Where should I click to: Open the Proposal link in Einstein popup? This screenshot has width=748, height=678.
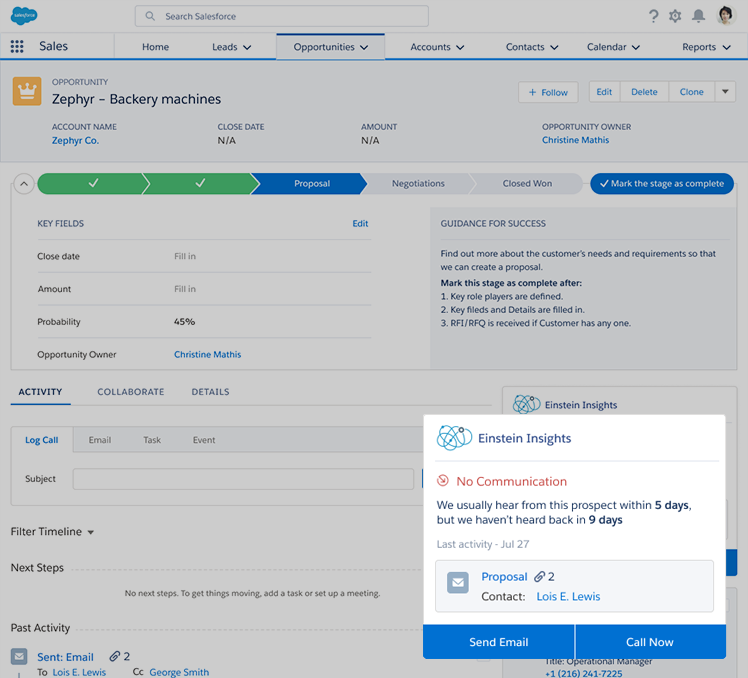[x=504, y=577]
